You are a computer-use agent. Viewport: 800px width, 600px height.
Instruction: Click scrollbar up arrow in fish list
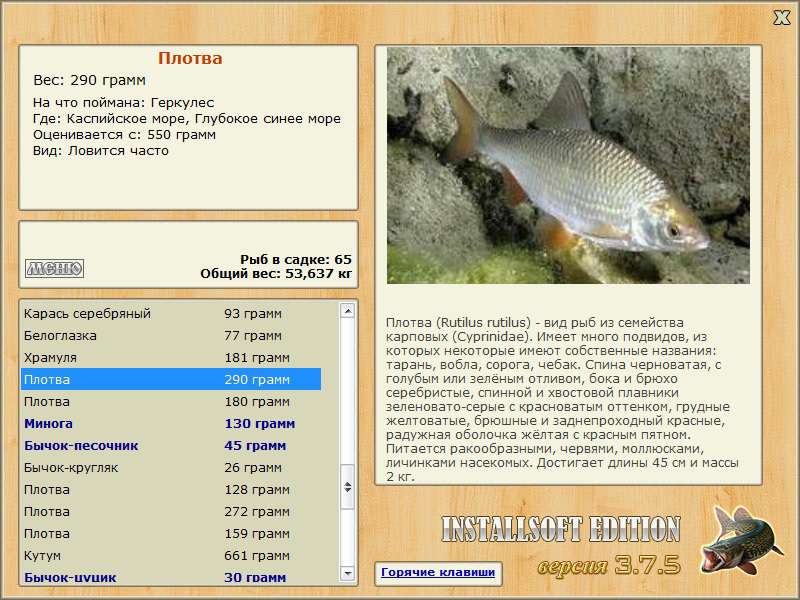tap(348, 311)
